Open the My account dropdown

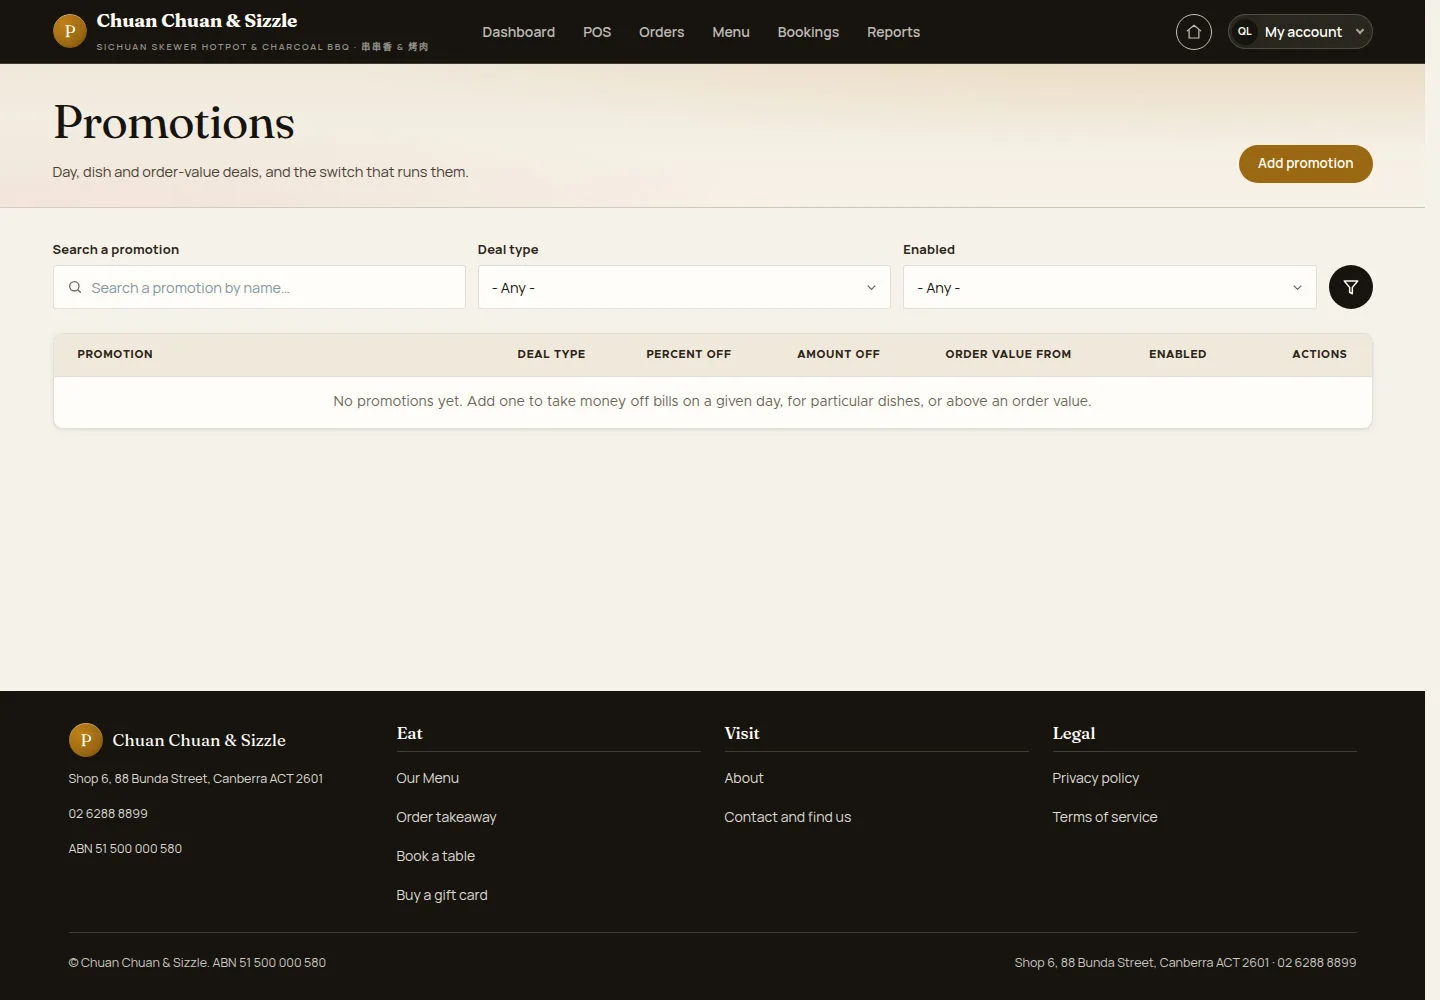[x=1300, y=32]
